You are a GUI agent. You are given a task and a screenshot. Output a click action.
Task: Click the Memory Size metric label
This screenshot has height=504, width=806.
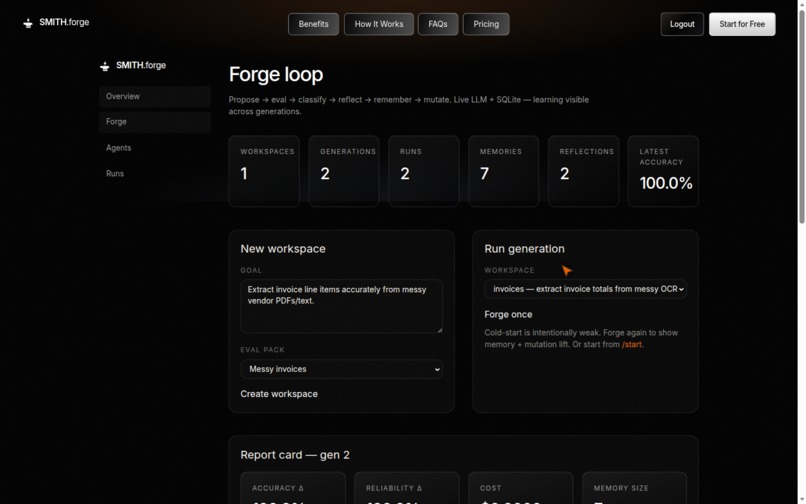coord(621,488)
